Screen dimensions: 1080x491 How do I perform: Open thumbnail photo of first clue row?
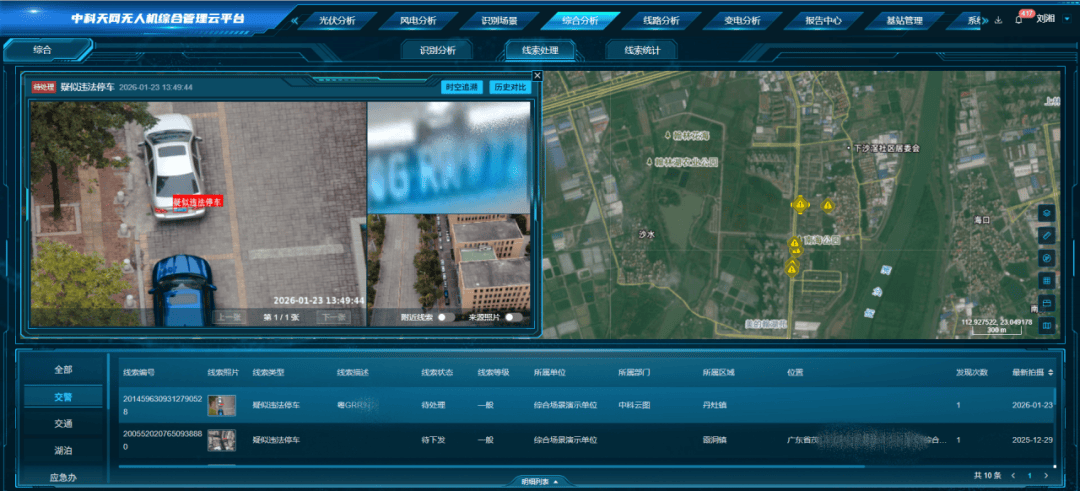tap(221, 406)
